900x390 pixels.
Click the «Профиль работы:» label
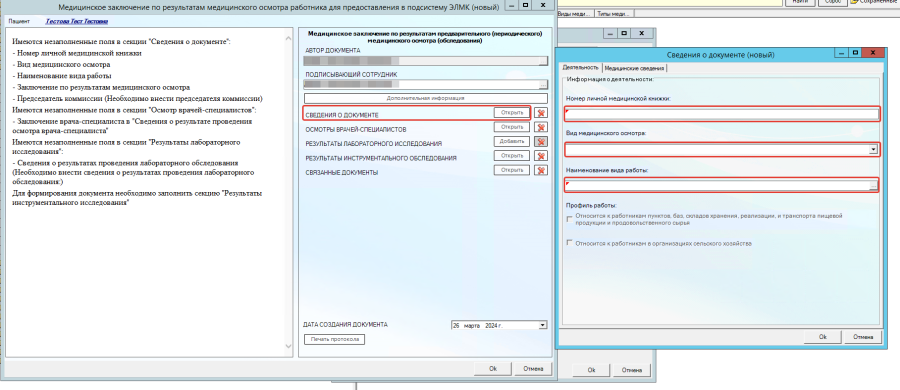click(x=591, y=206)
